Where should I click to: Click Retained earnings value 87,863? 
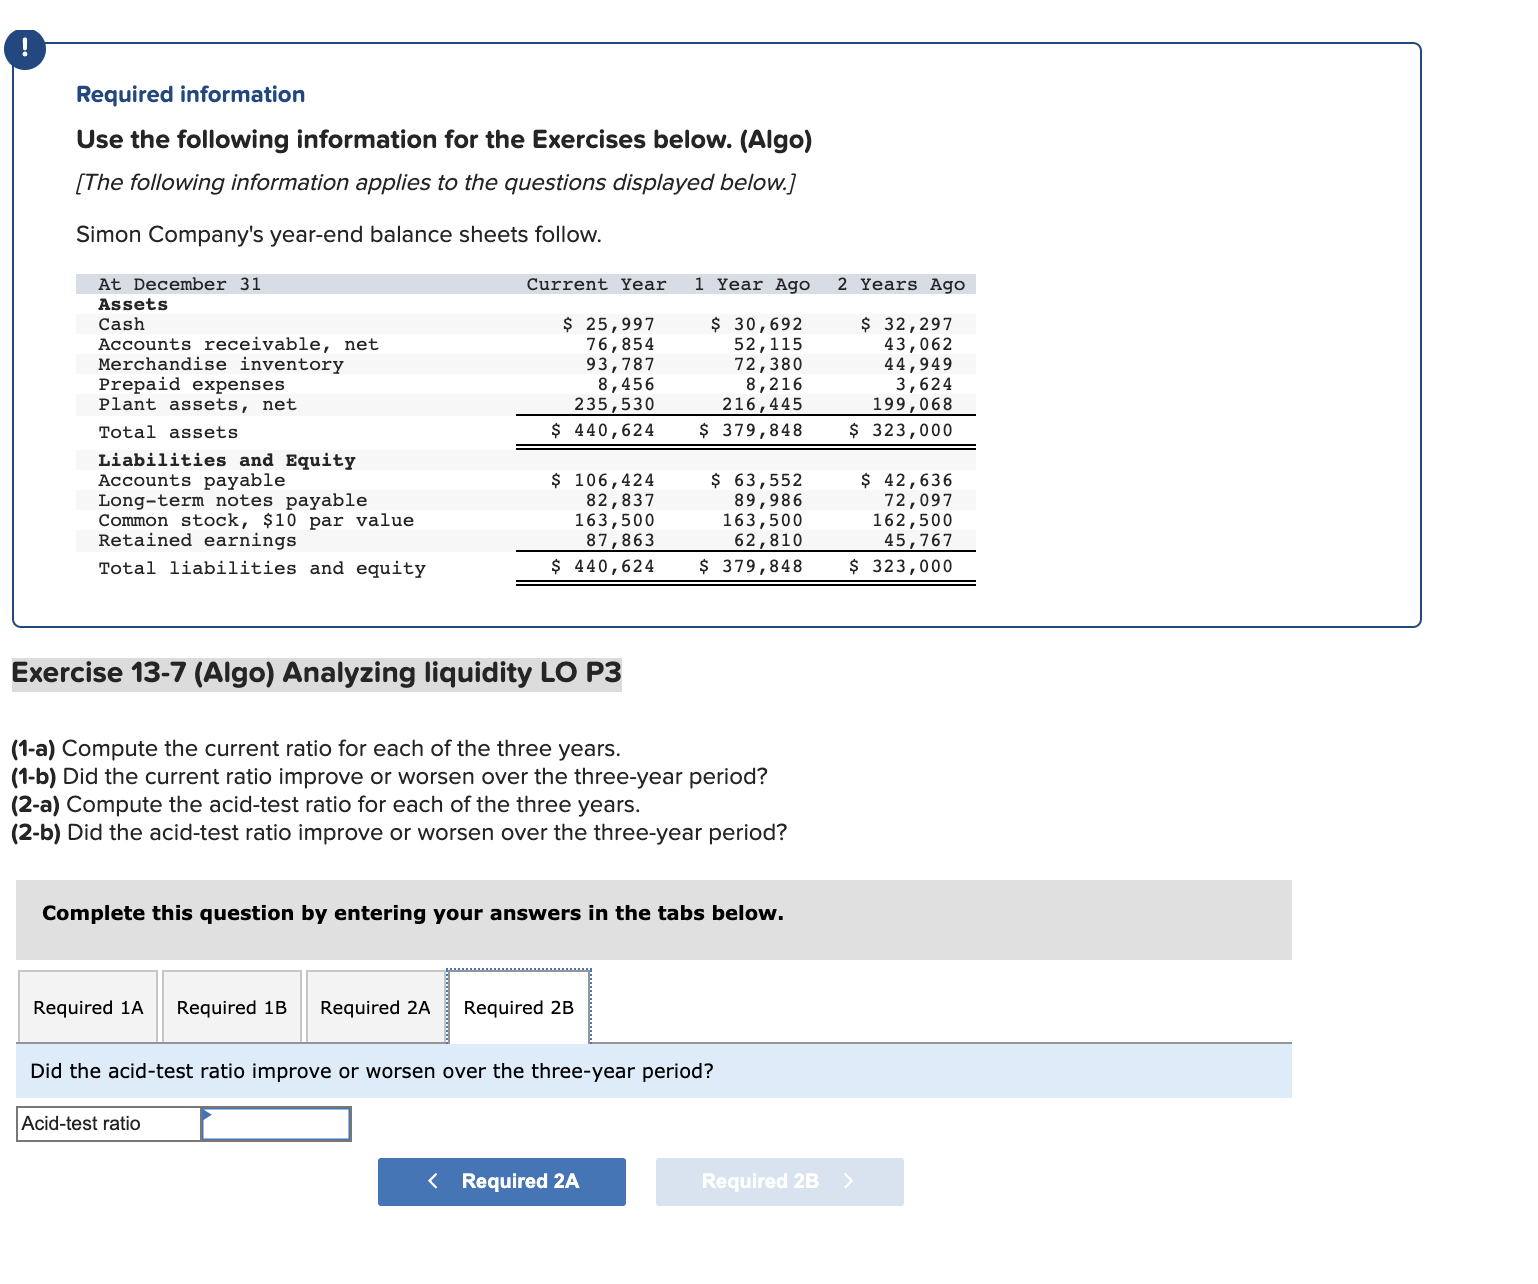pyautogui.click(x=620, y=540)
